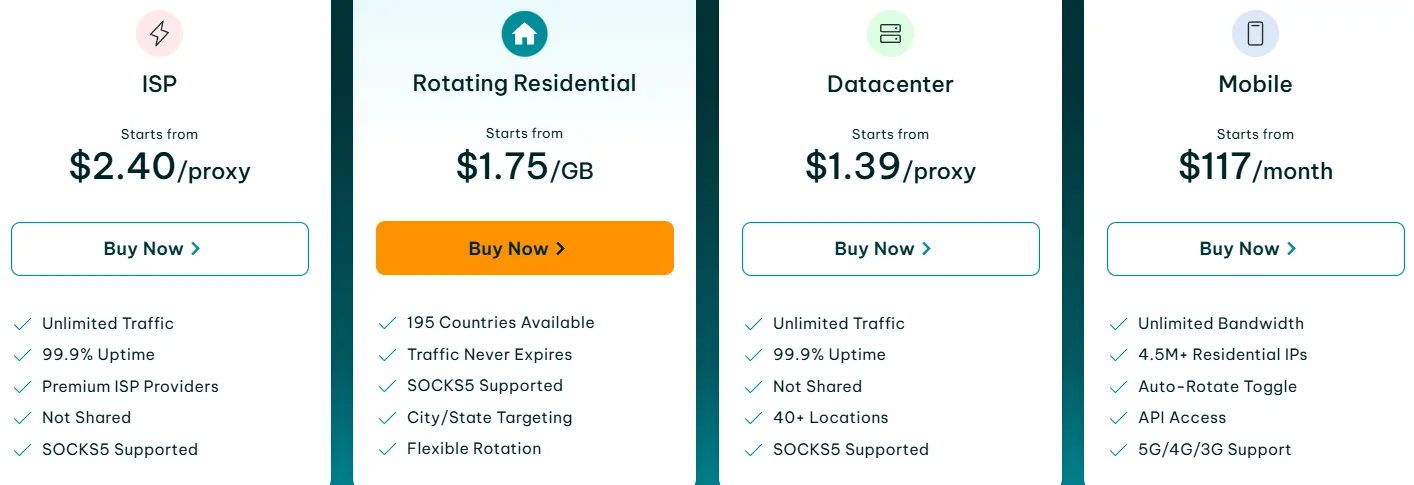1414x485 pixels.
Task: Click checkmark next to Auto-Rotate Toggle
Action: [x=1118, y=387]
